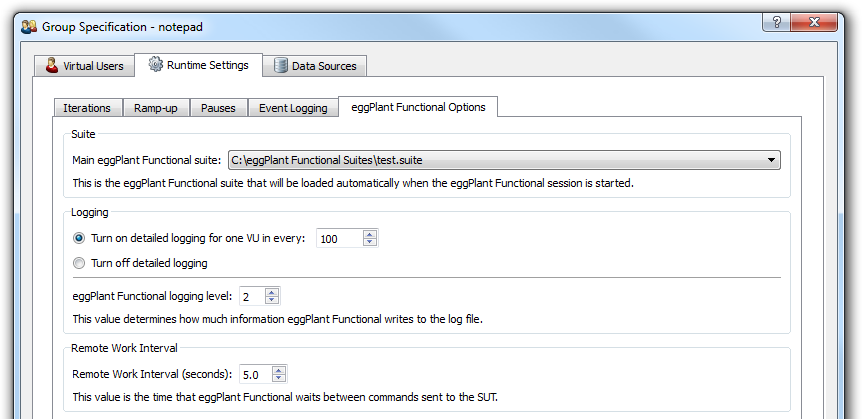This screenshot has width=863, height=419.
Task: Decrease the eggPlant Functional logging level
Action: (x=272, y=300)
